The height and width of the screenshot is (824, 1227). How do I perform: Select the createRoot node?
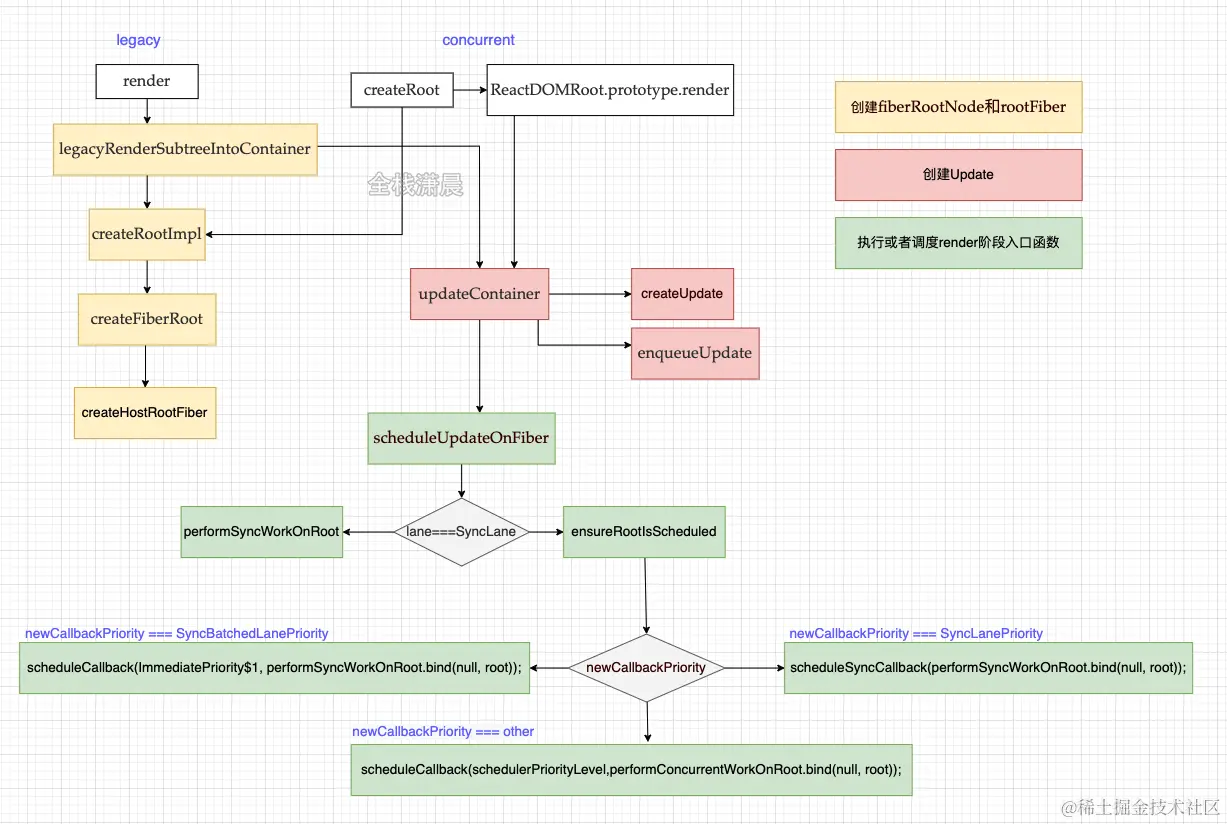(x=401, y=89)
